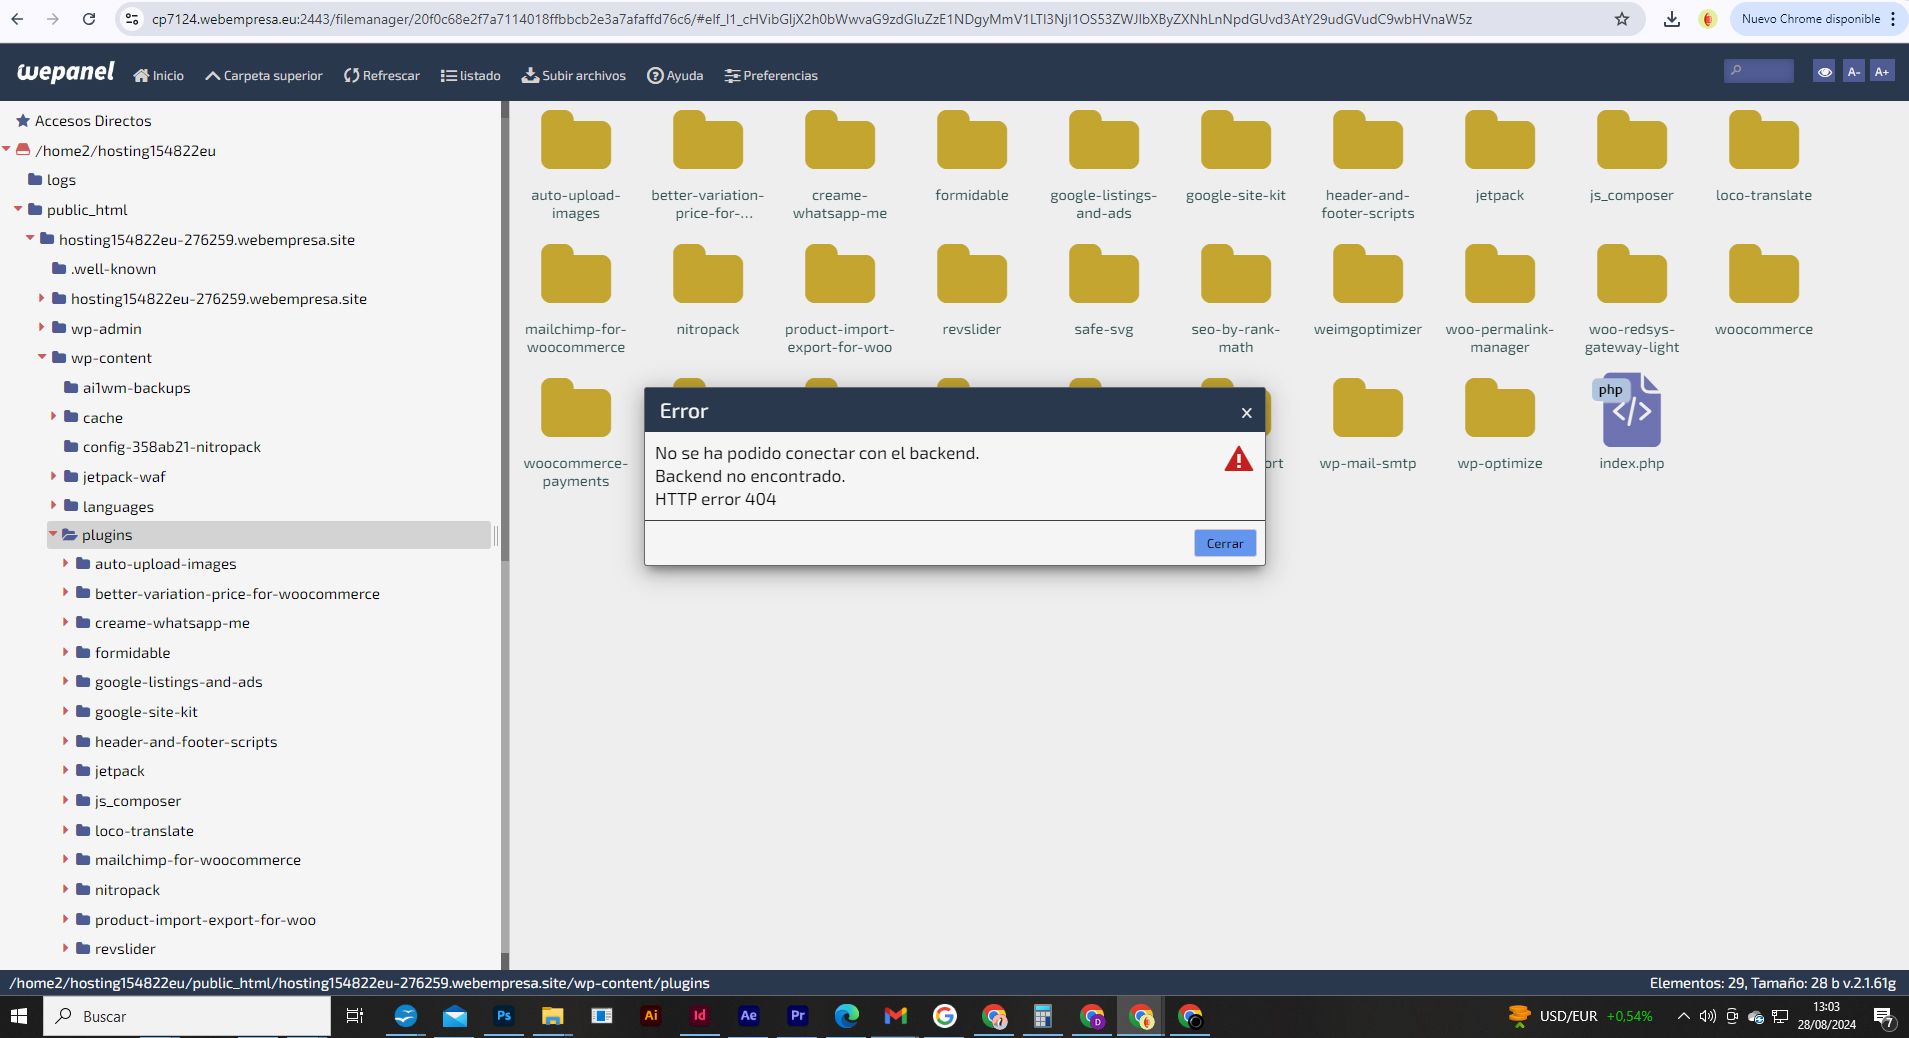Decrease font size with A- button
Screen dimensions: 1909x1038
click(x=1853, y=71)
